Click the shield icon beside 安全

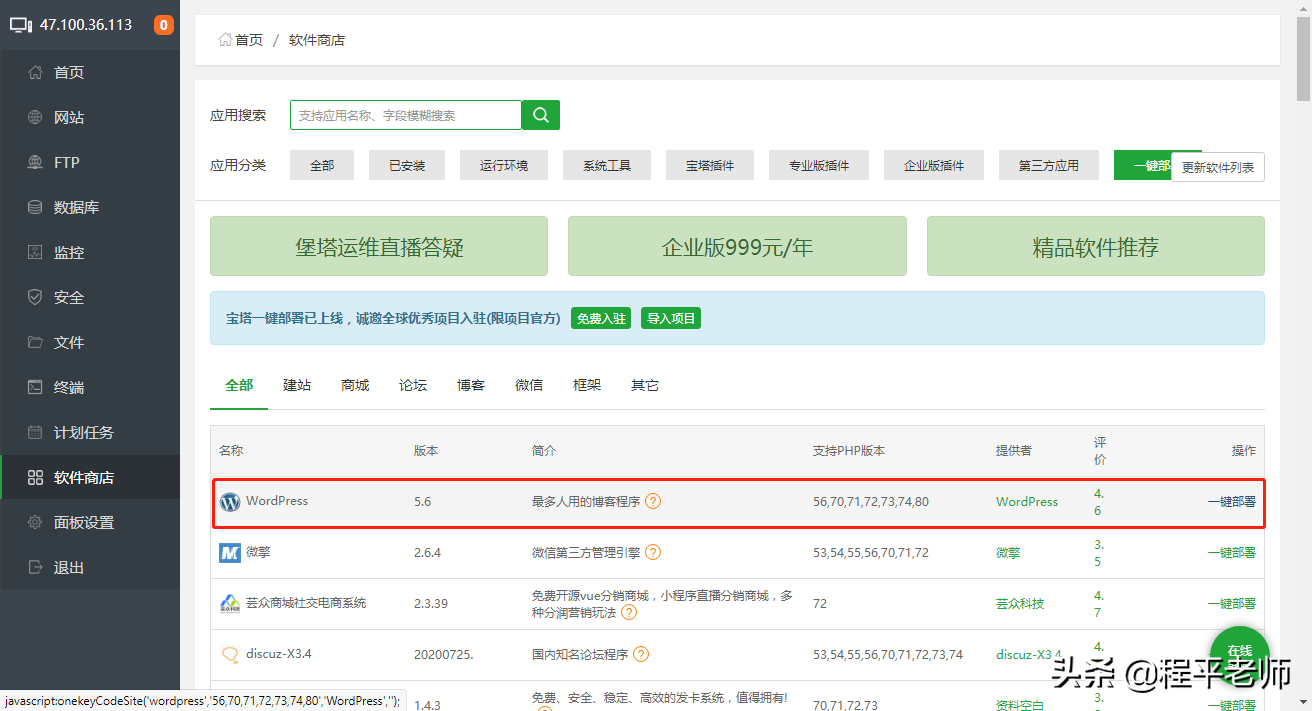[x=35, y=297]
